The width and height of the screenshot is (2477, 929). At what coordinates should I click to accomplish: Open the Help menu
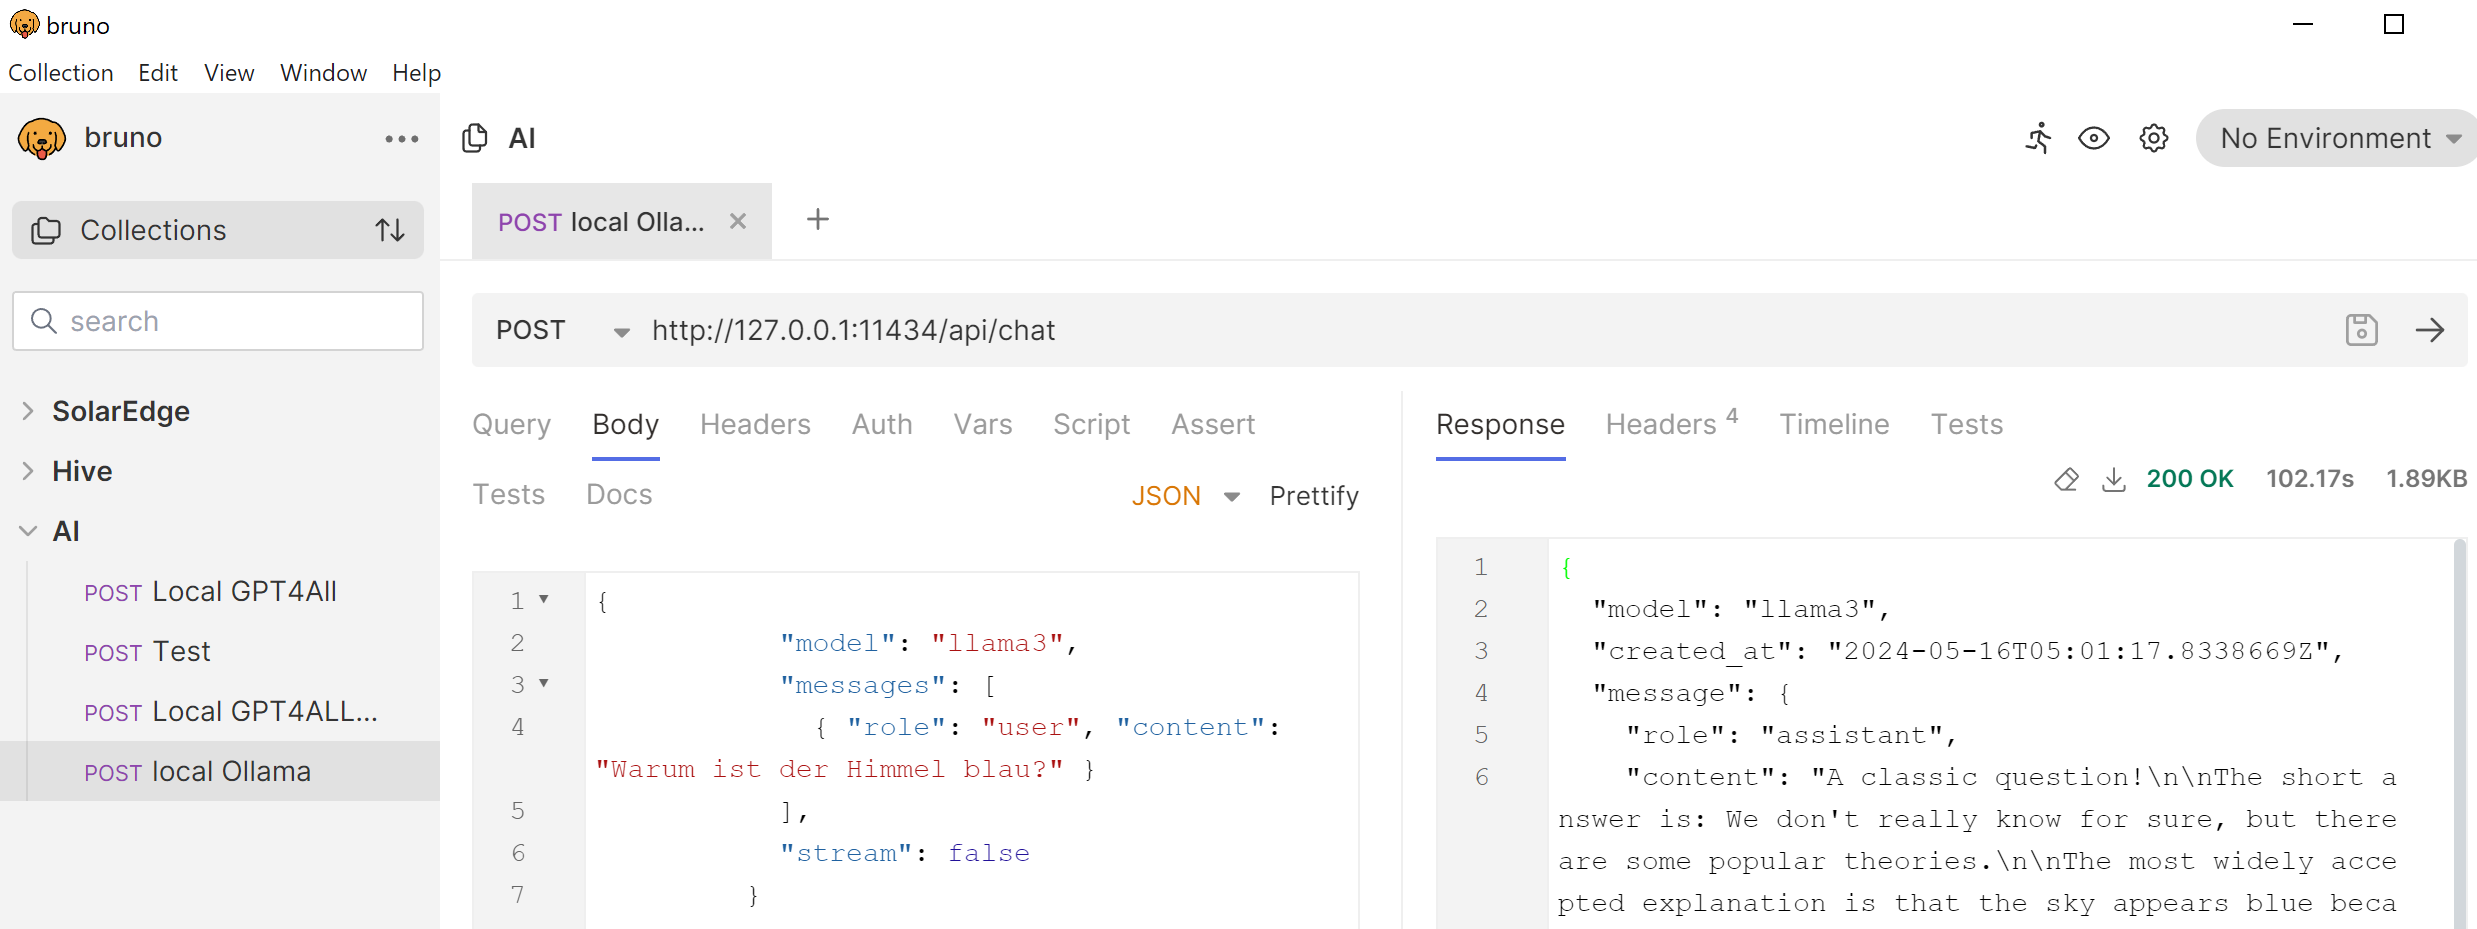click(x=416, y=73)
